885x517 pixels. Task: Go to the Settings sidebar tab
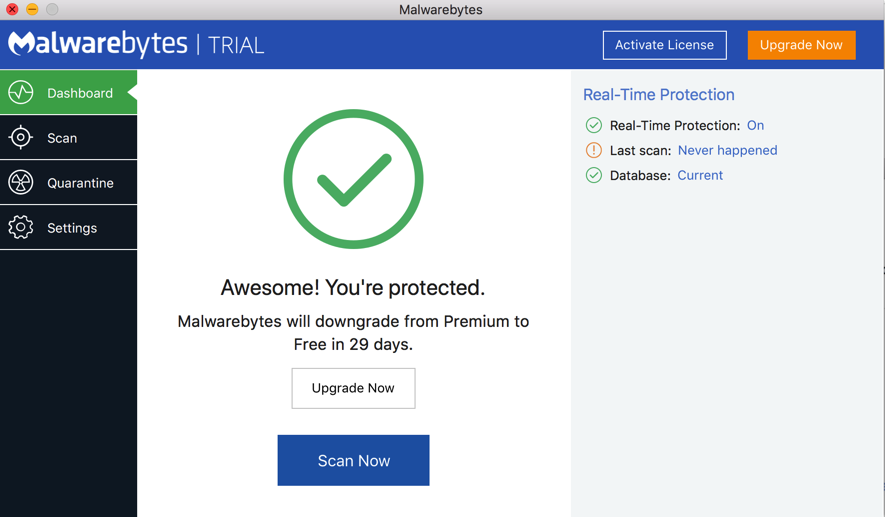coord(68,227)
